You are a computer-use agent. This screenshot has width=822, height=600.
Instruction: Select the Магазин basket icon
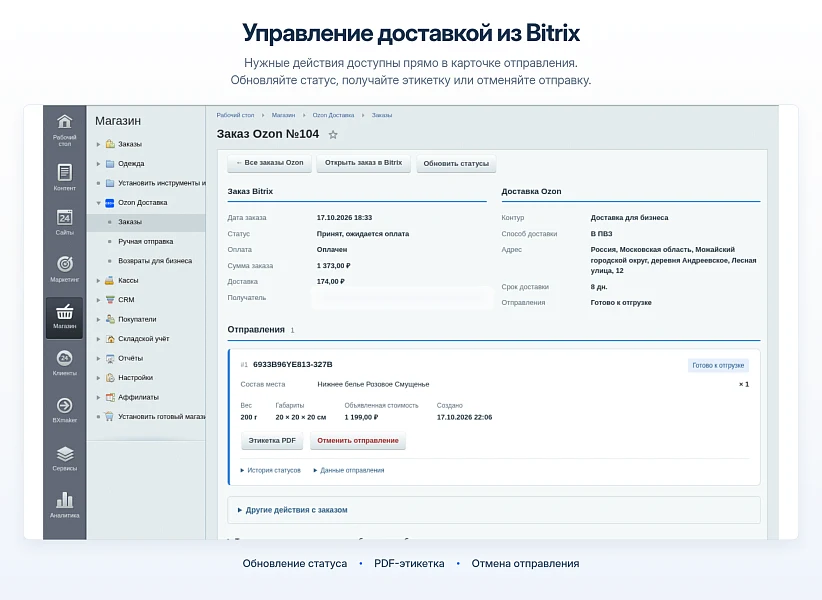(64, 311)
